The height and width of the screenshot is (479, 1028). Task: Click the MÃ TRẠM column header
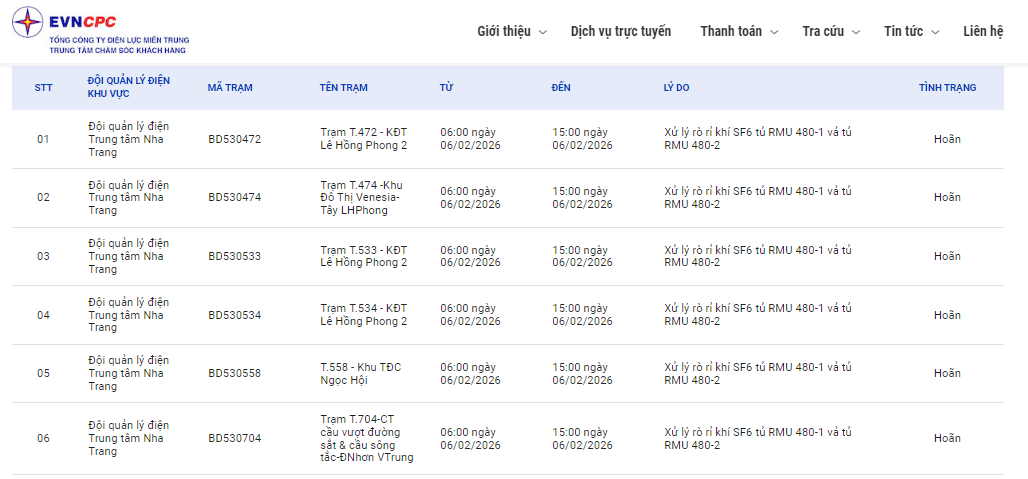230,88
